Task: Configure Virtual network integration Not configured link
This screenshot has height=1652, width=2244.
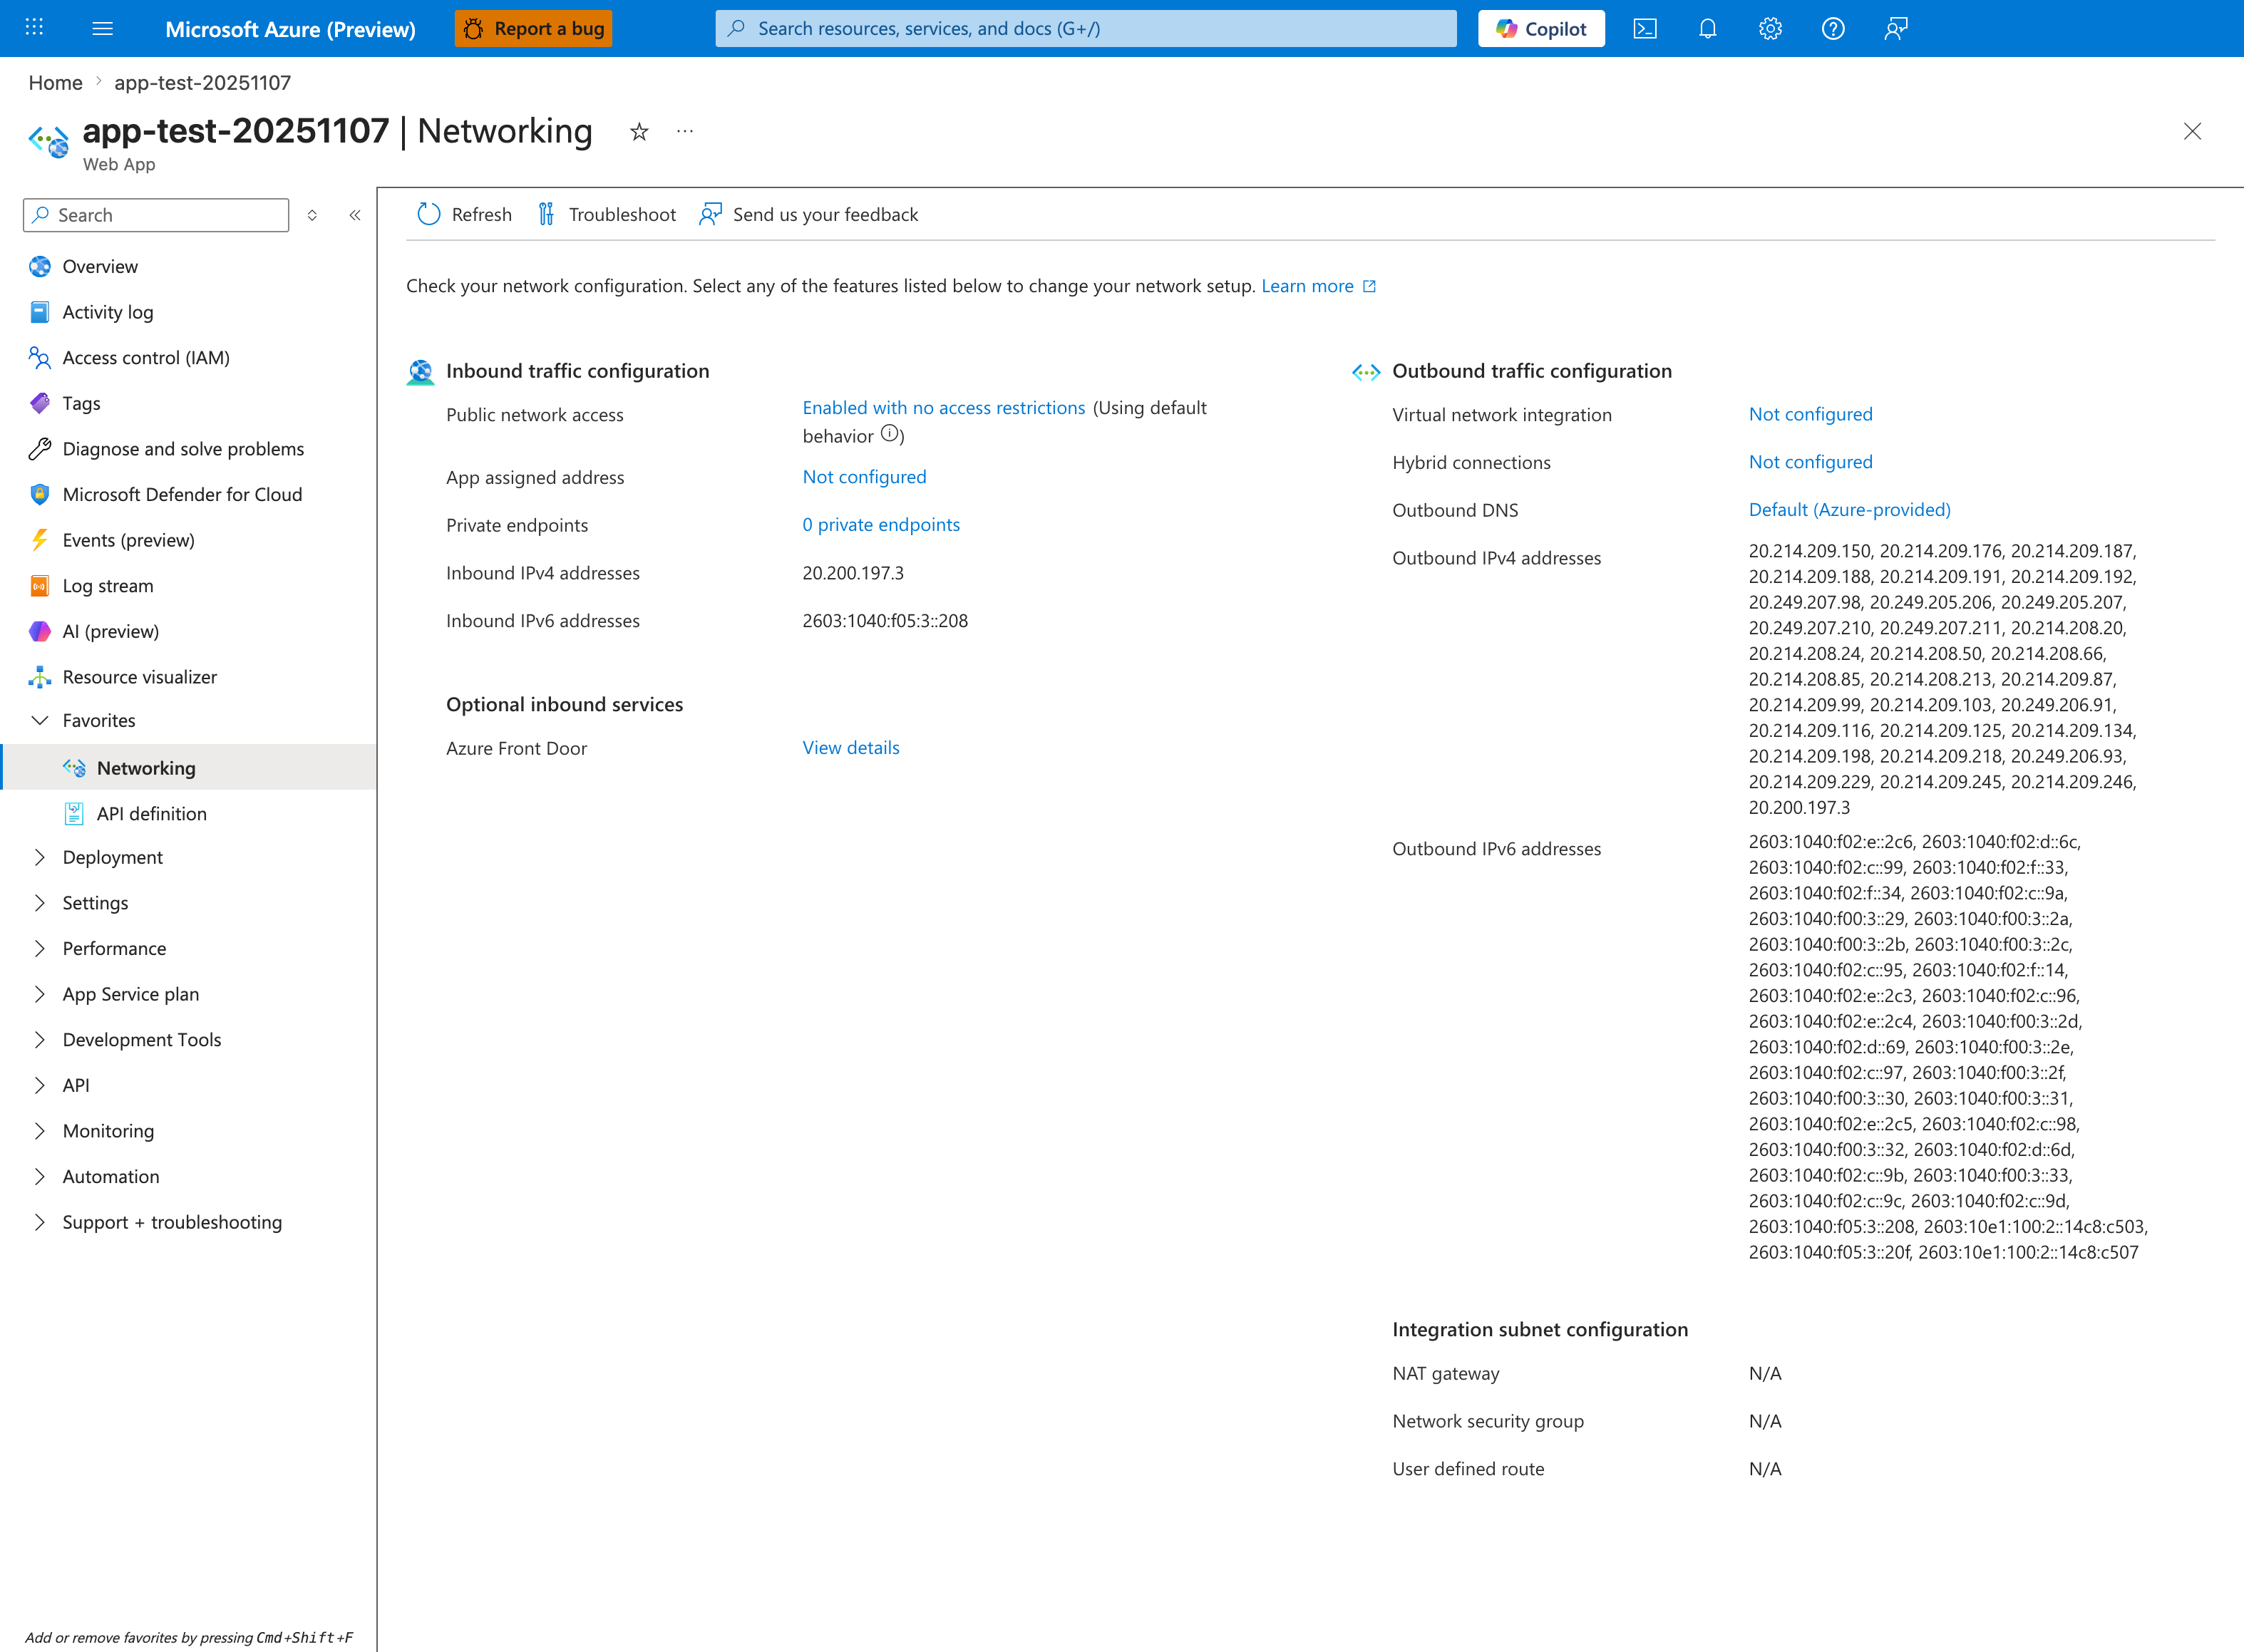Action: tap(1810, 414)
